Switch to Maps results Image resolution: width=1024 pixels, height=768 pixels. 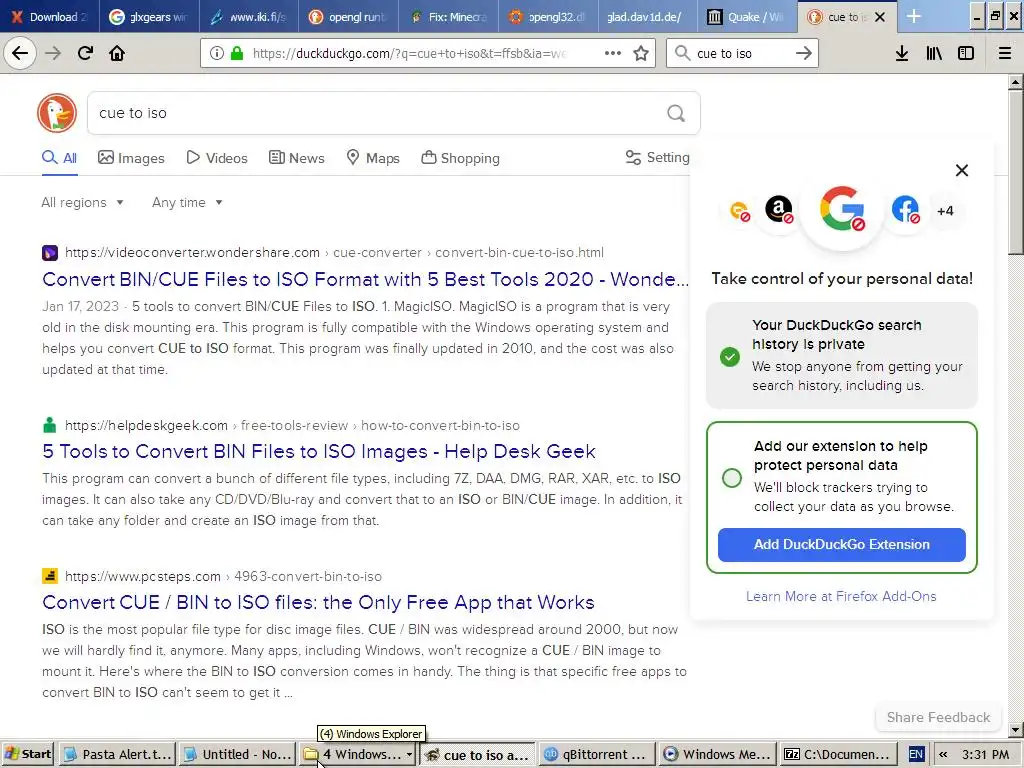(x=373, y=158)
